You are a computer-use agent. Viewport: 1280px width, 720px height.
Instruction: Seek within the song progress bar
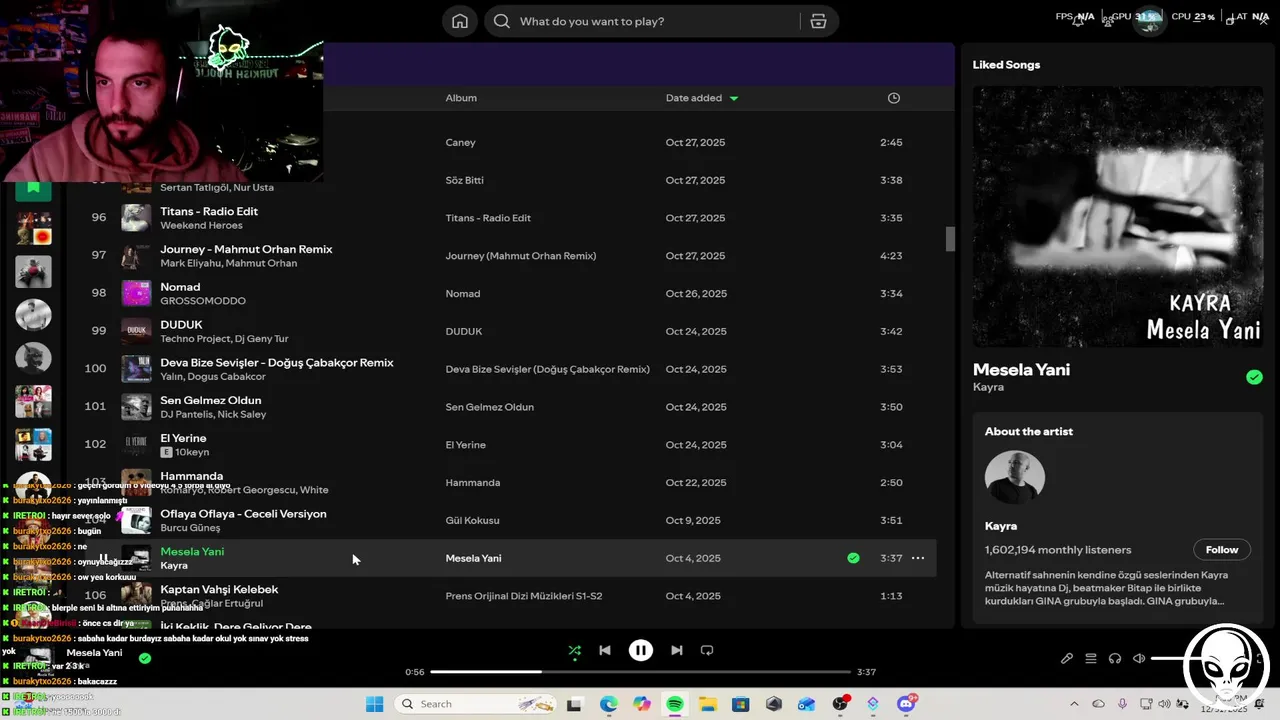pos(640,672)
